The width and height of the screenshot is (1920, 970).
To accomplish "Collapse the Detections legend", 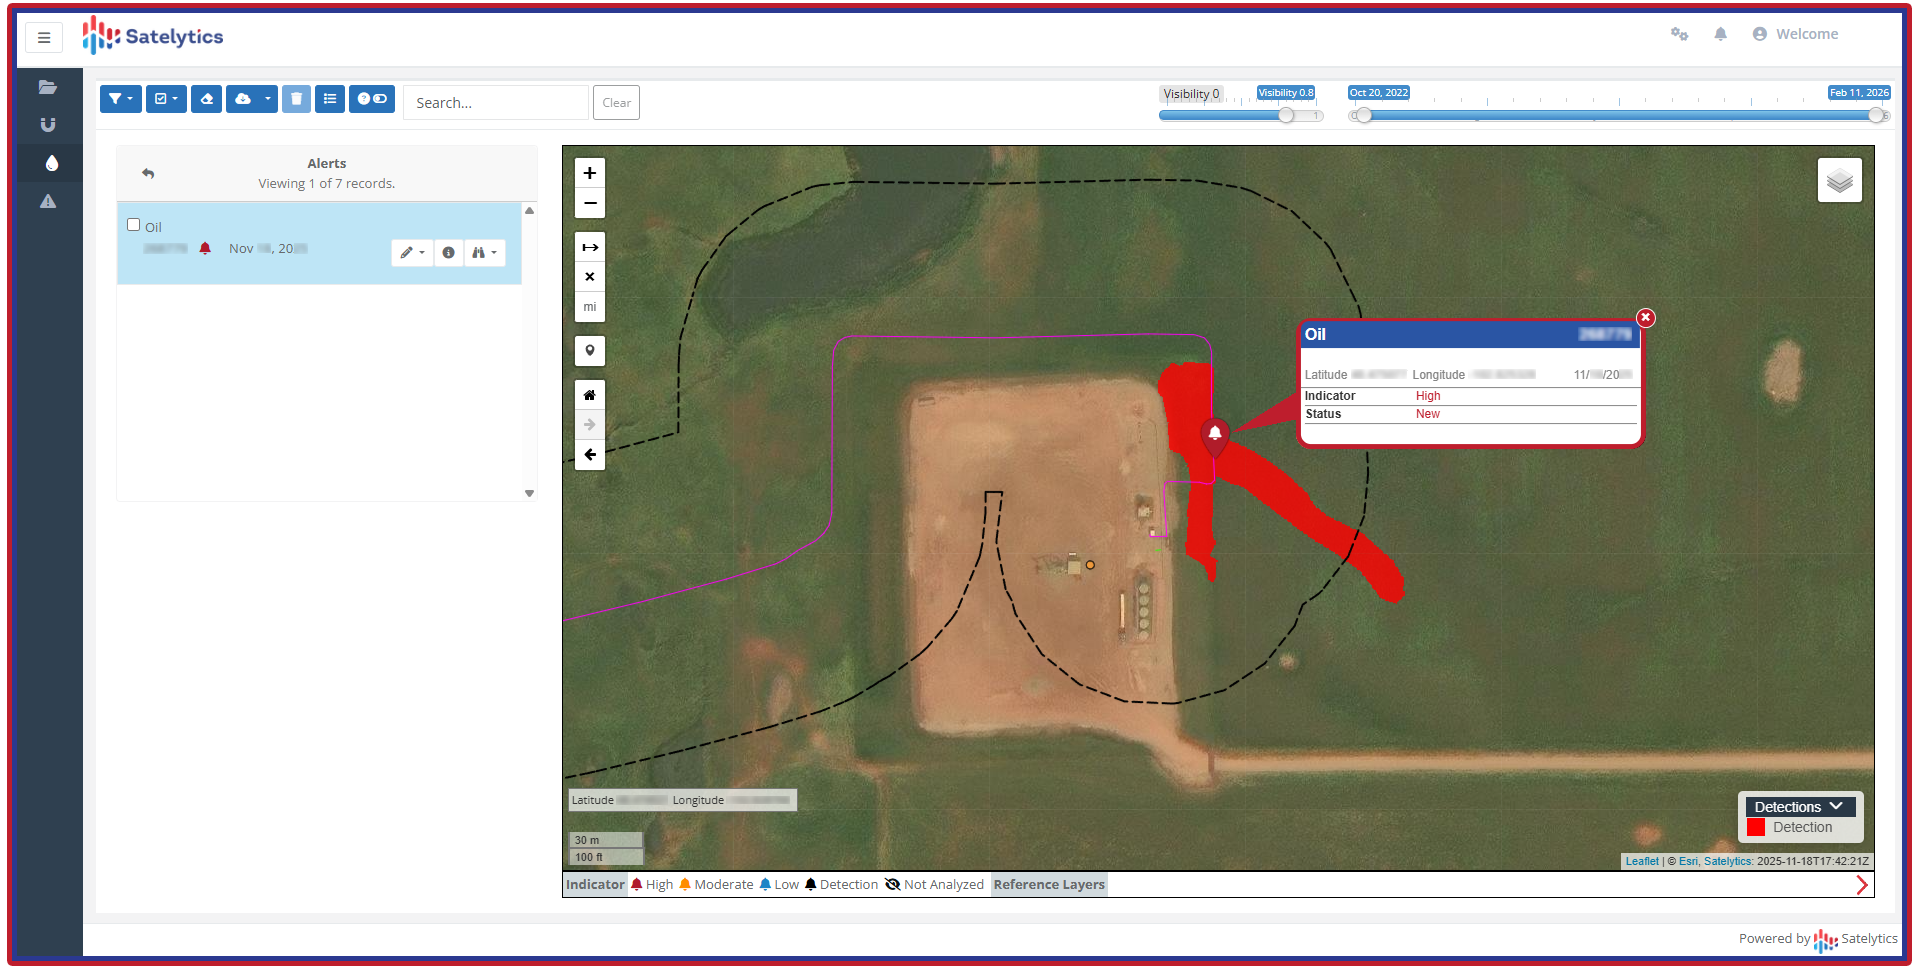I will pos(1835,807).
